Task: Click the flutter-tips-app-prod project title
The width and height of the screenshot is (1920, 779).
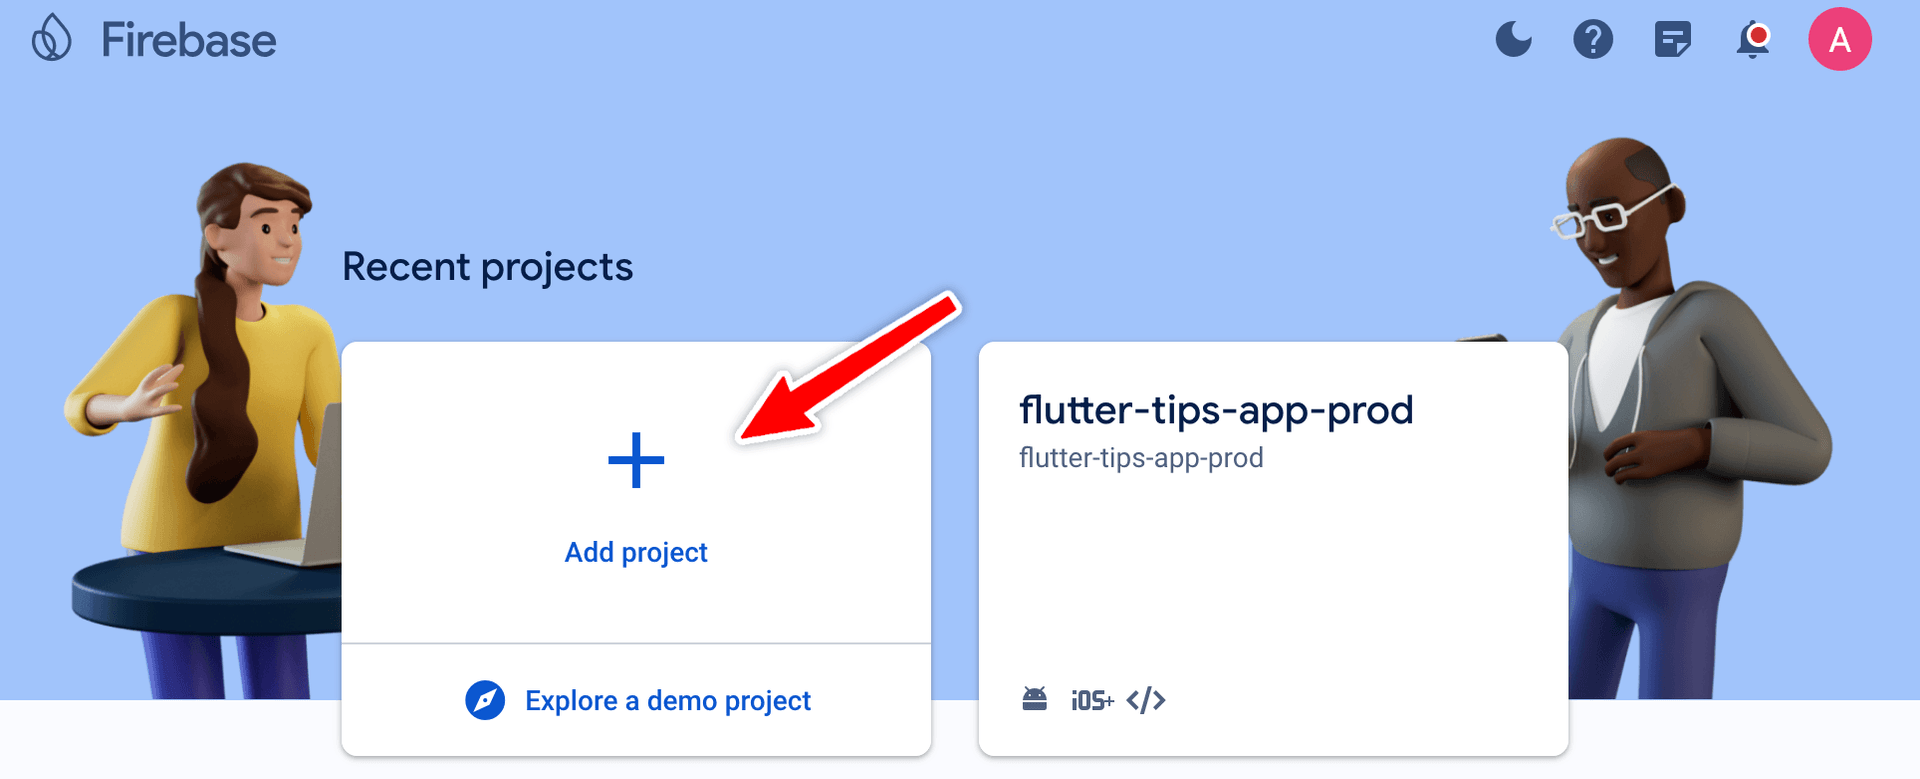Action: [1216, 410]
